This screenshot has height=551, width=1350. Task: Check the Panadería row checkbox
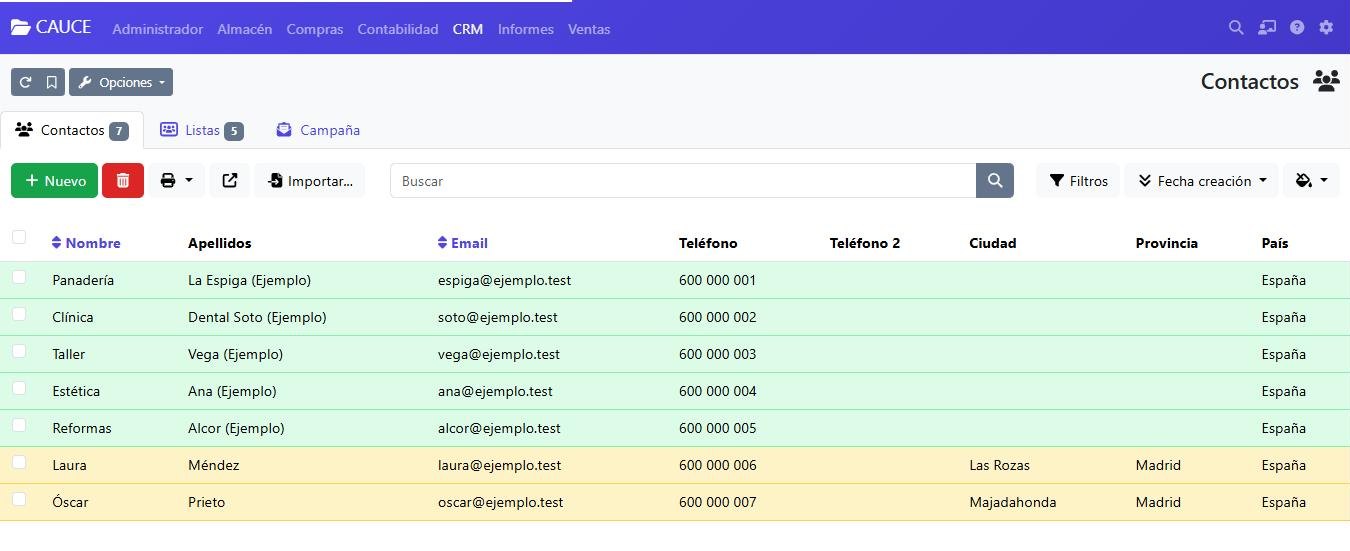click(19, 277)
